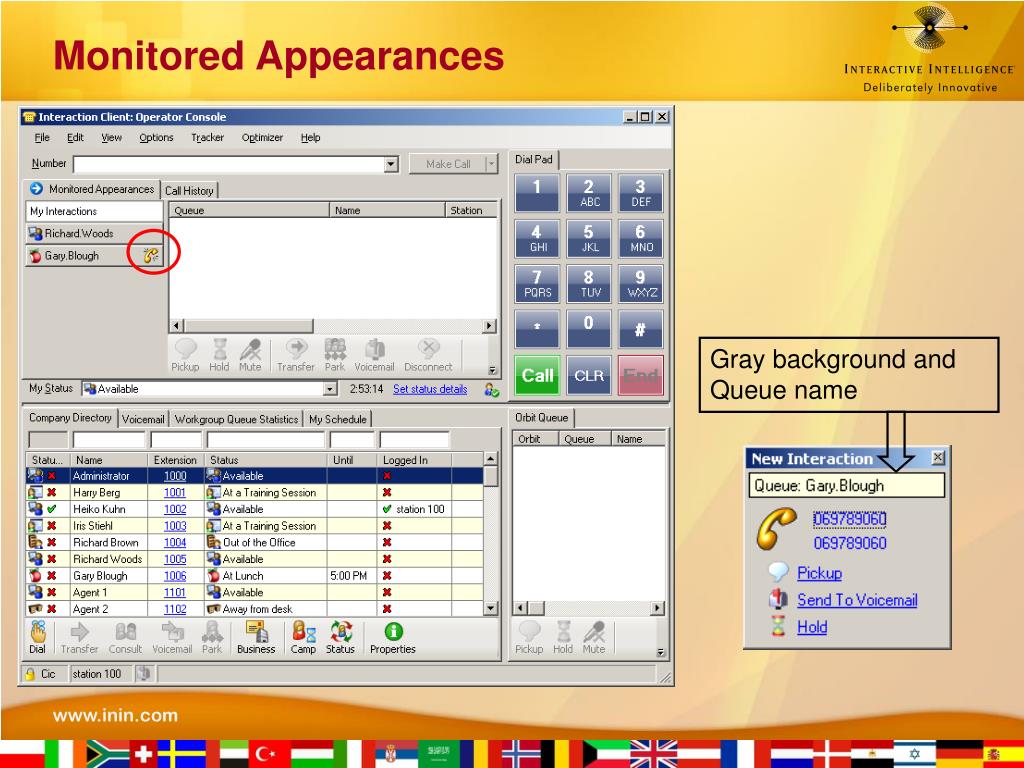
Task: Click the Voicemail icon beside Consult in directory toolbar
Action: (172, 632)
